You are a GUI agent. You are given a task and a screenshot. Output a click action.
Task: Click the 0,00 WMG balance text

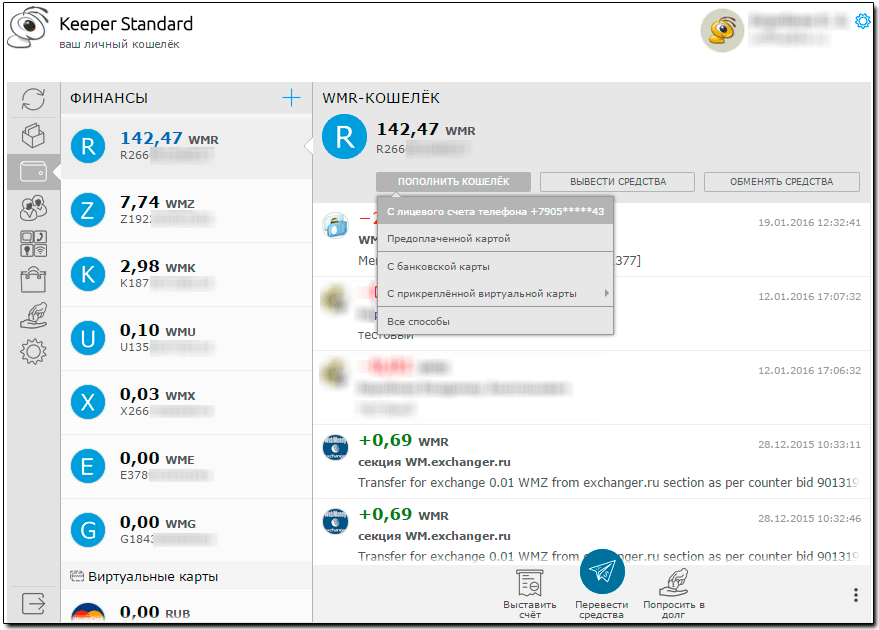coord(158,522)
